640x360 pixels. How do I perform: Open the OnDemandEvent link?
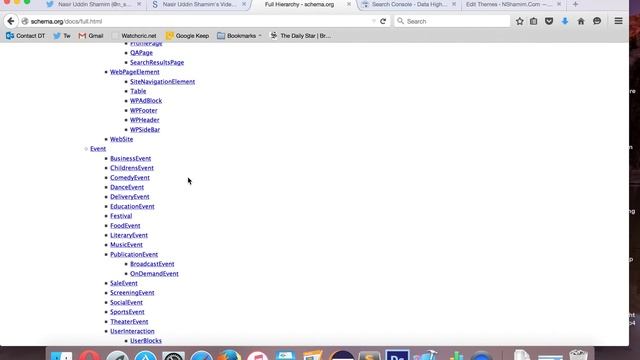[x=154, y=273]
